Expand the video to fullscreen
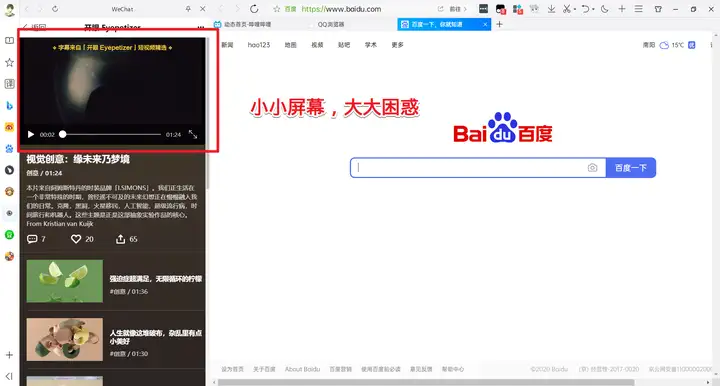The width and height of the screenshot is (720, 386). pyautogui.click(x=193, y=134)
